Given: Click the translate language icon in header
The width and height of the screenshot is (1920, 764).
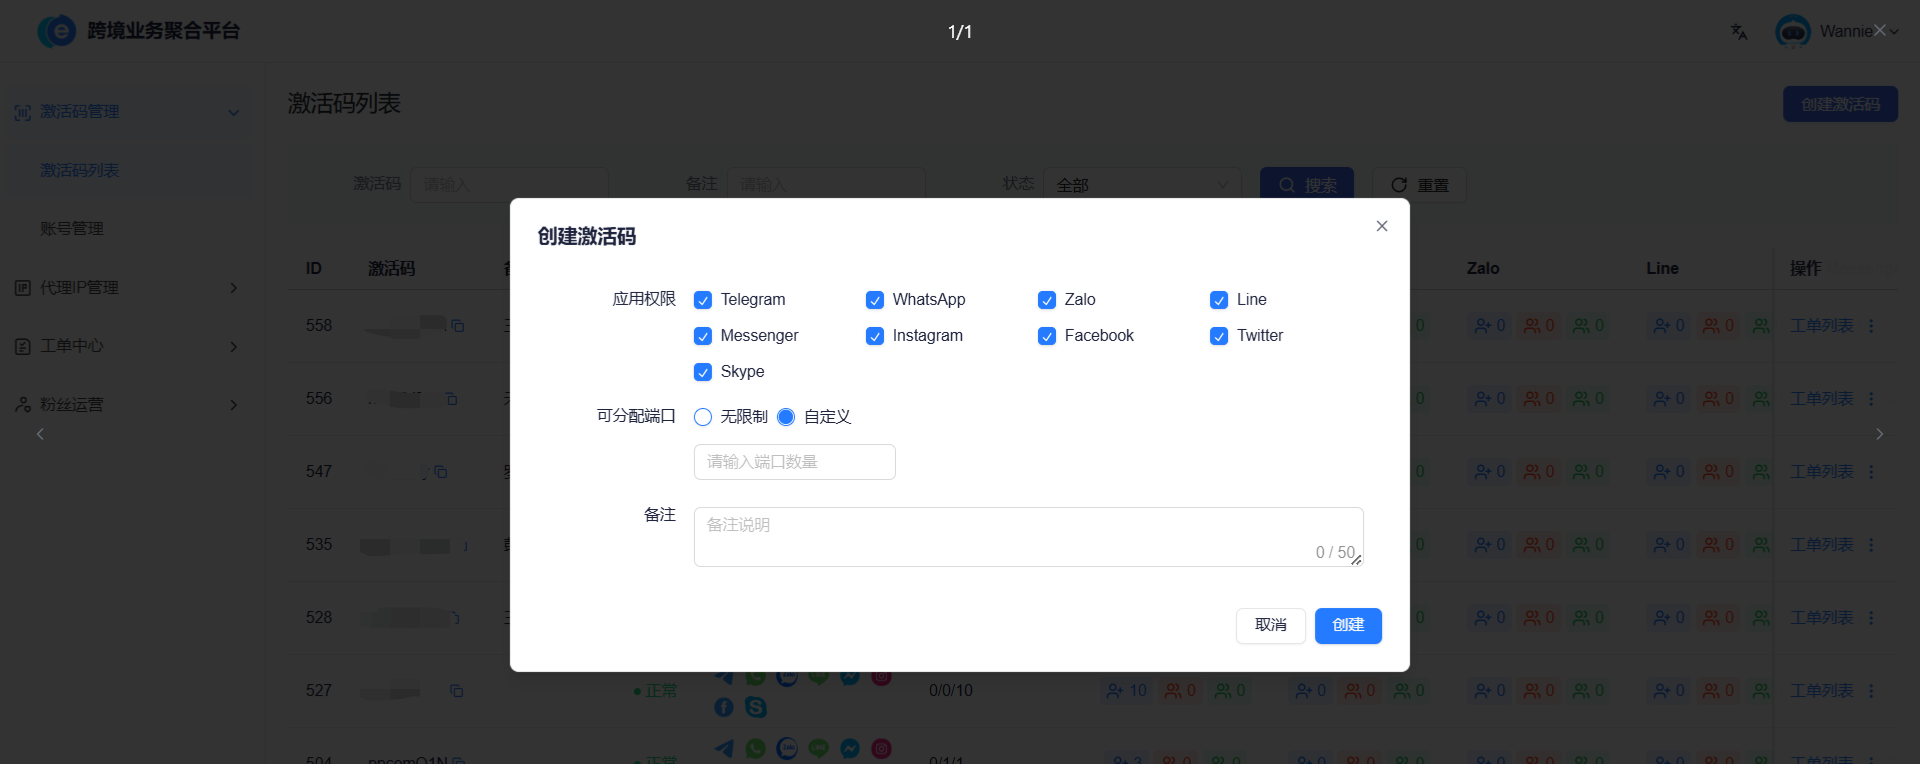Looking at the screenshot, I should [1739, 32].
